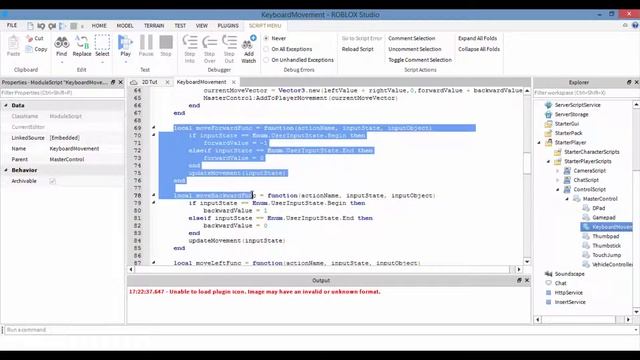Expand the CameraScript node
640x360 pixels.
pyautogui.click(x=558, y=171)
